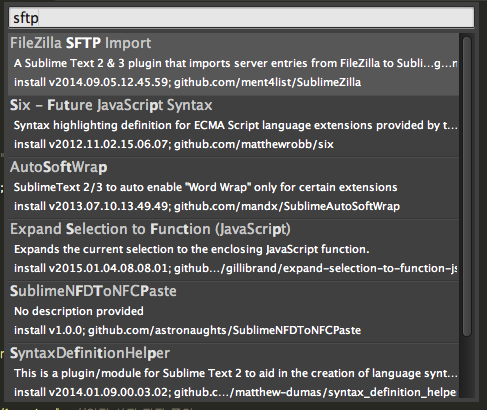This screenshot has width=487, height=410.
Task: Click the FileZilla import plugin description line
Action: pyautogui.click(x=235, y=63)
